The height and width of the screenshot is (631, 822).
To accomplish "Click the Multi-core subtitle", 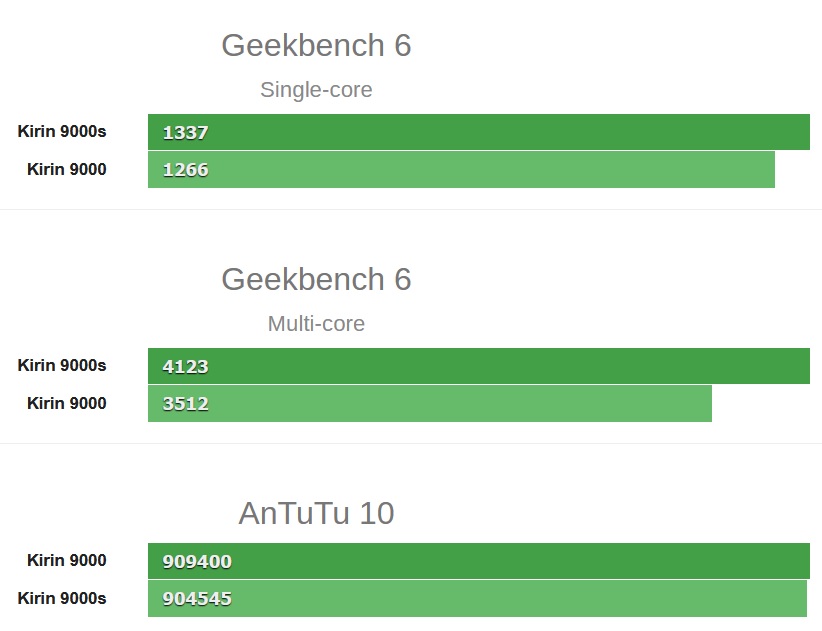I will coord(316,323).
